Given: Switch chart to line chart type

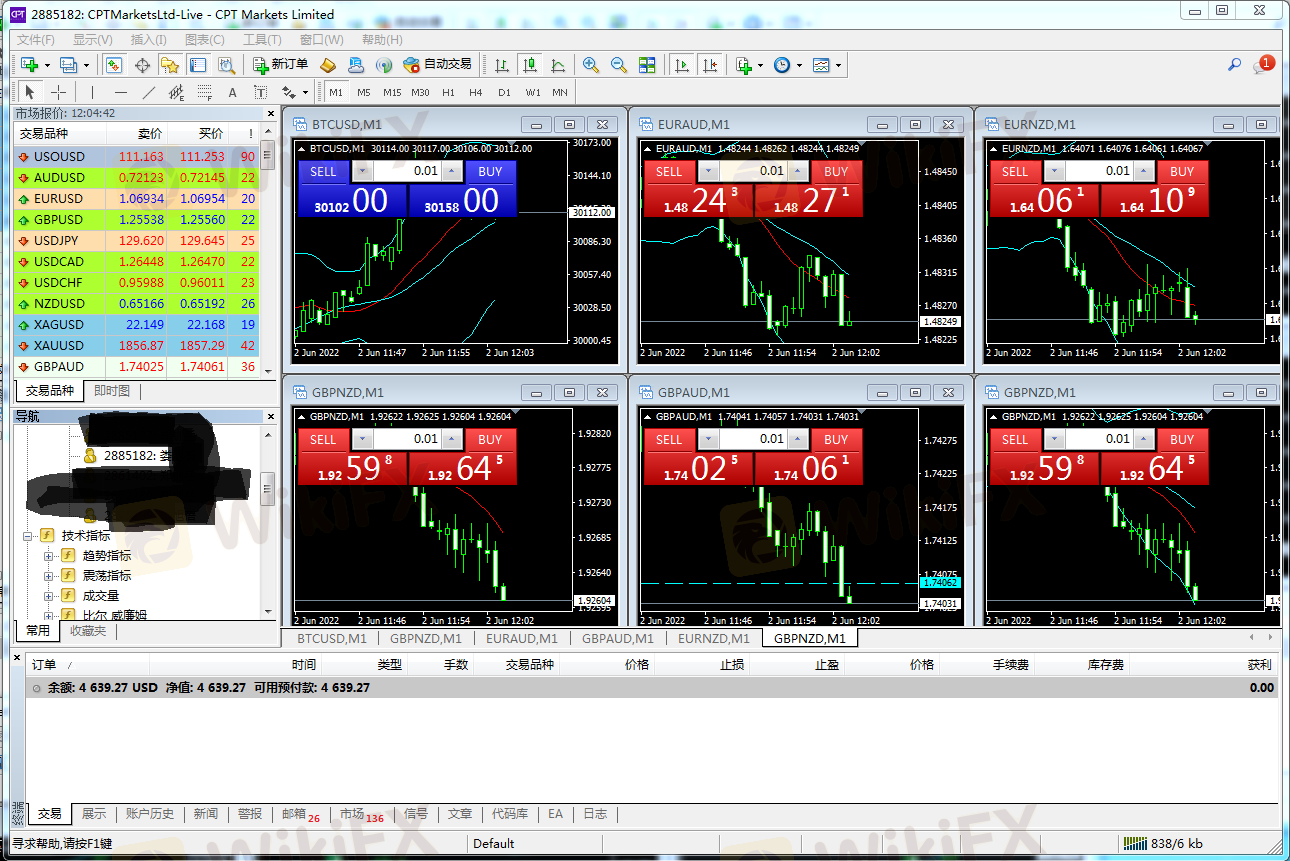Looking at the screenshot, I should click(x=558, y=65).
